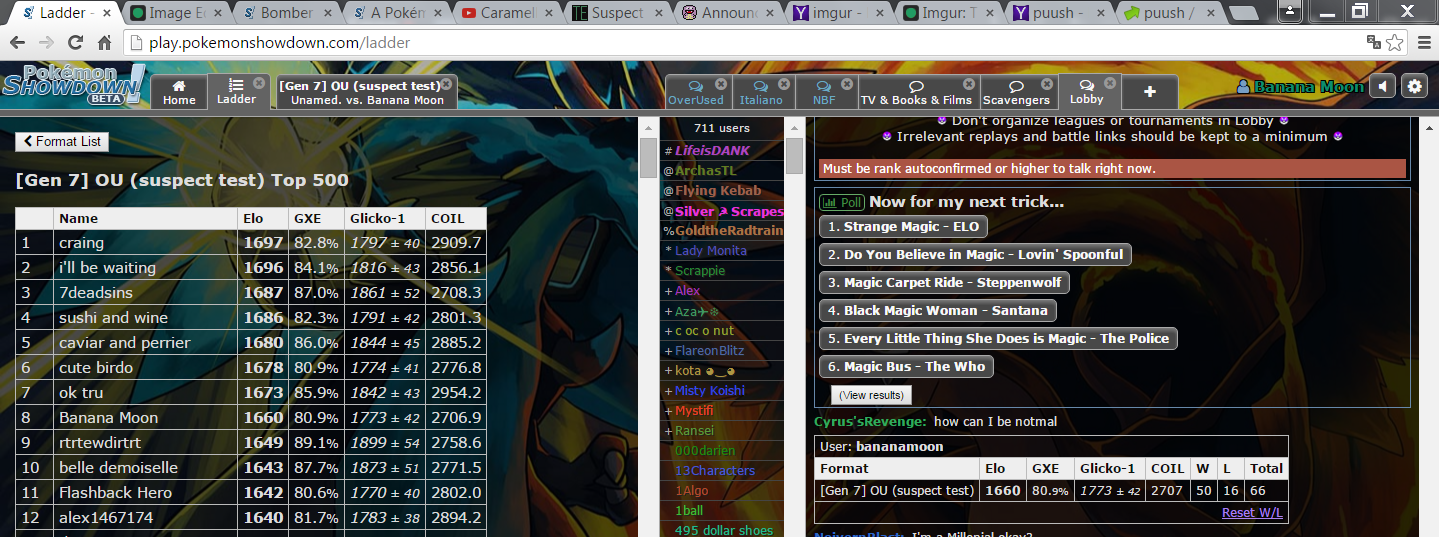Click 7deadsins ladder row name

pyautogui.click(x=96, y=293)
